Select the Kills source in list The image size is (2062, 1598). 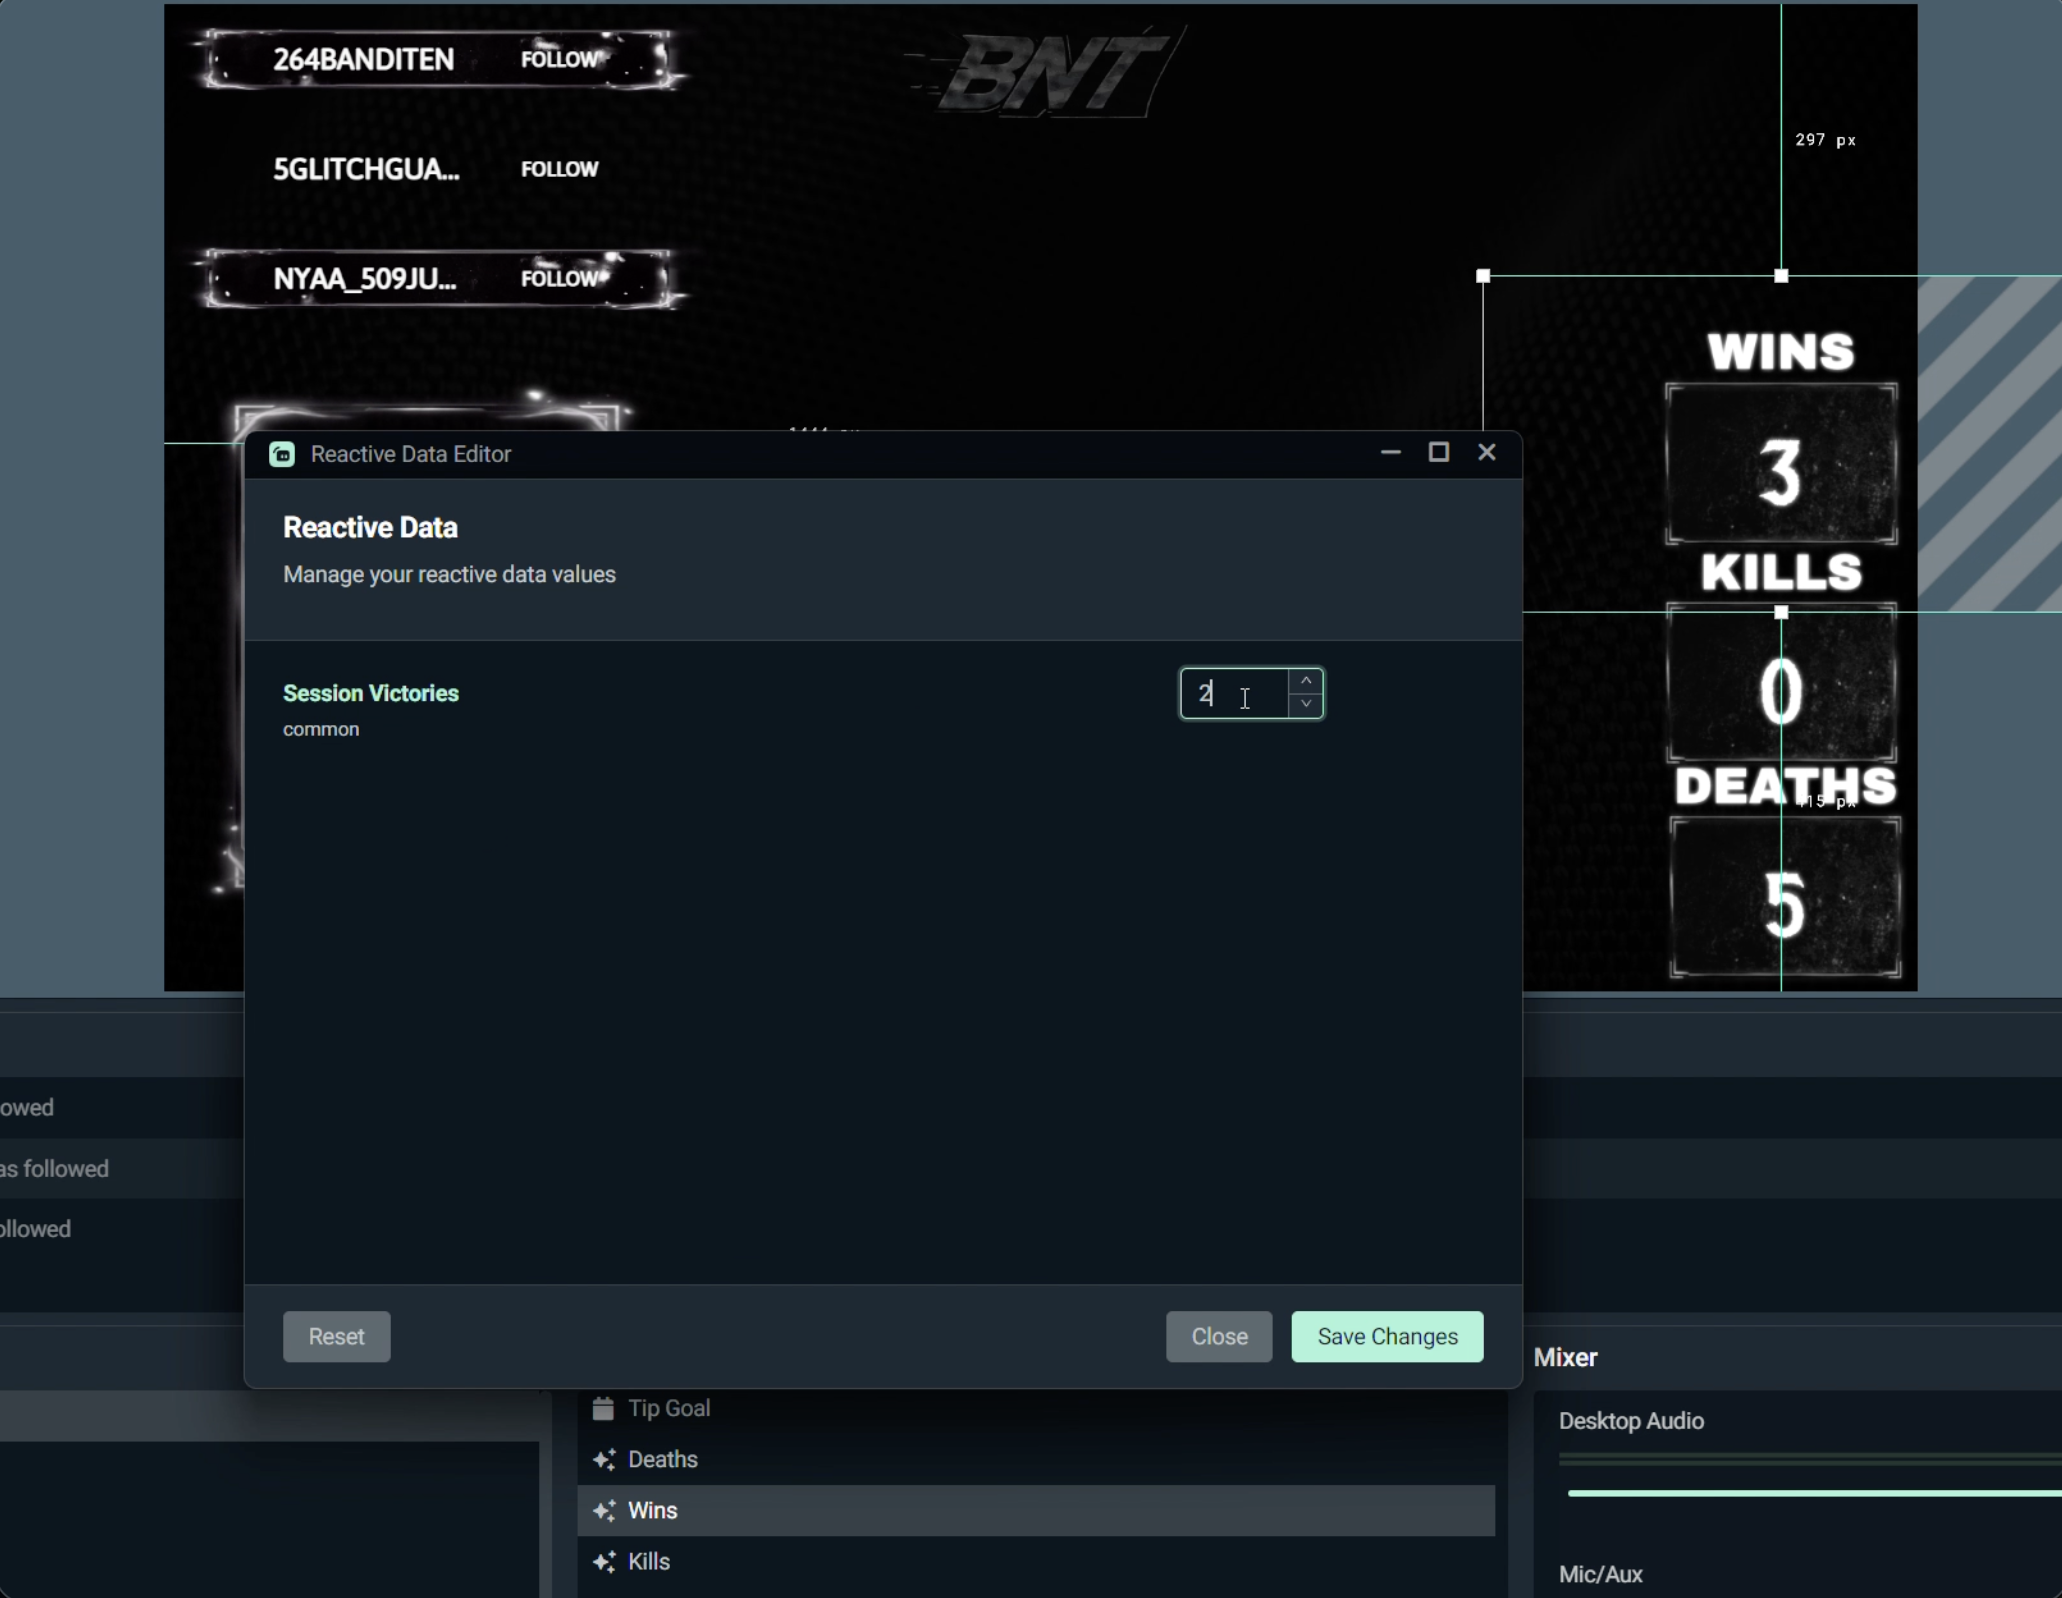click(650, 1562)
